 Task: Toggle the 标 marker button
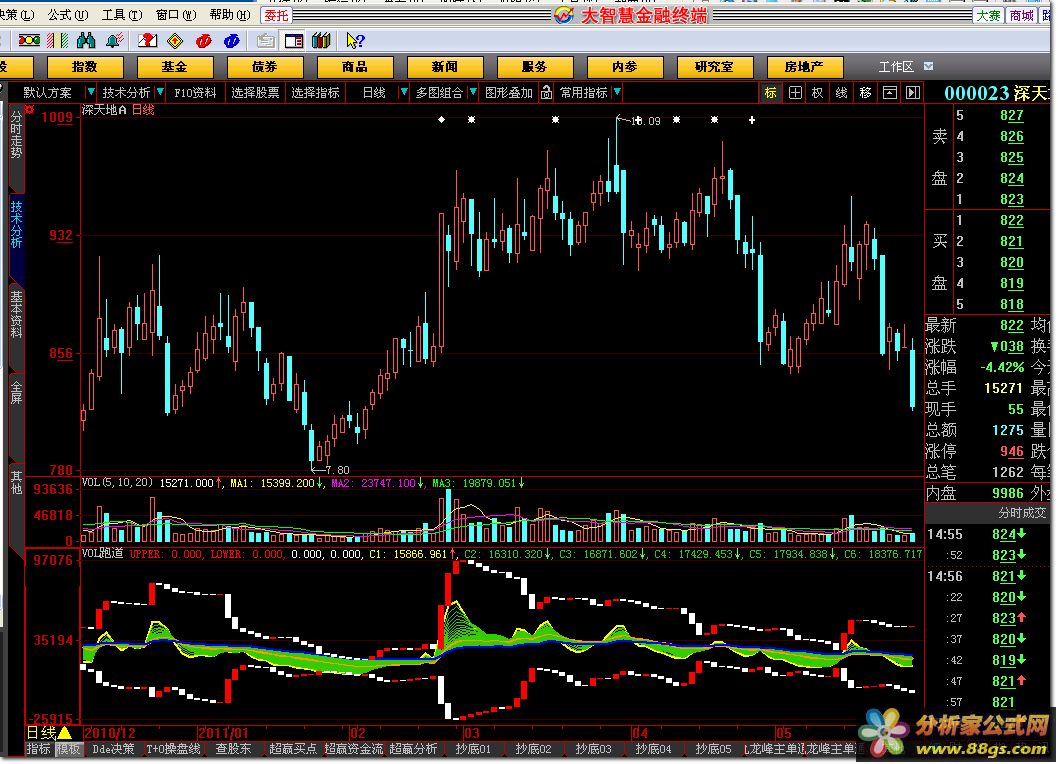pos(771,92)
